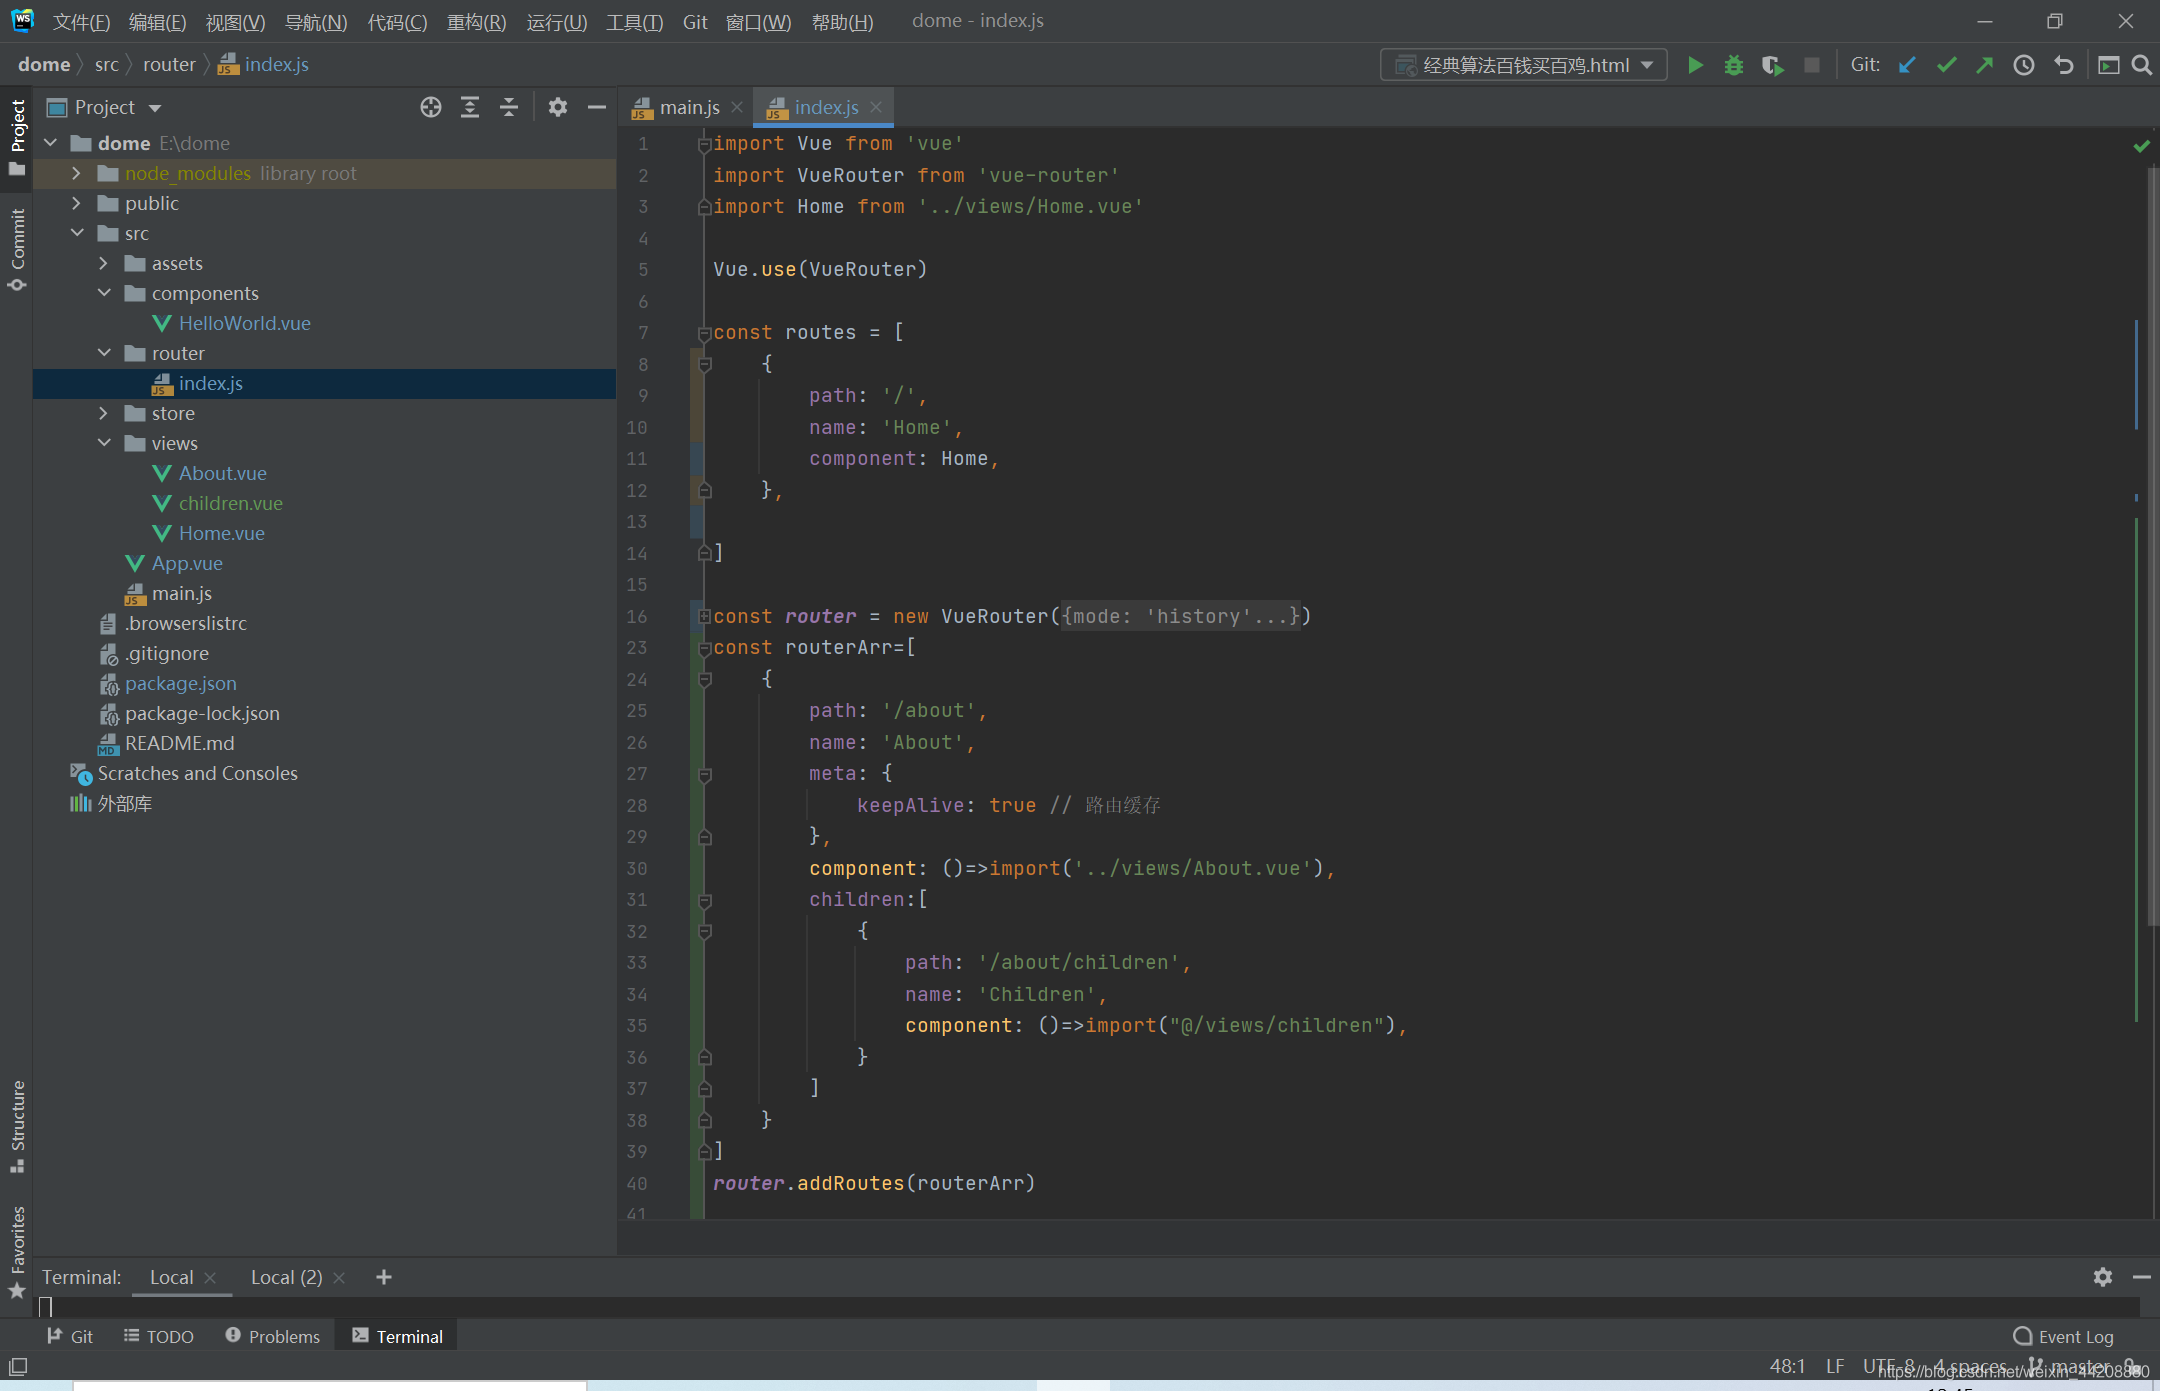This screenshot has width=2160, height=1391.
Task: Click Git Push arrow icon
Action: 1985,65
